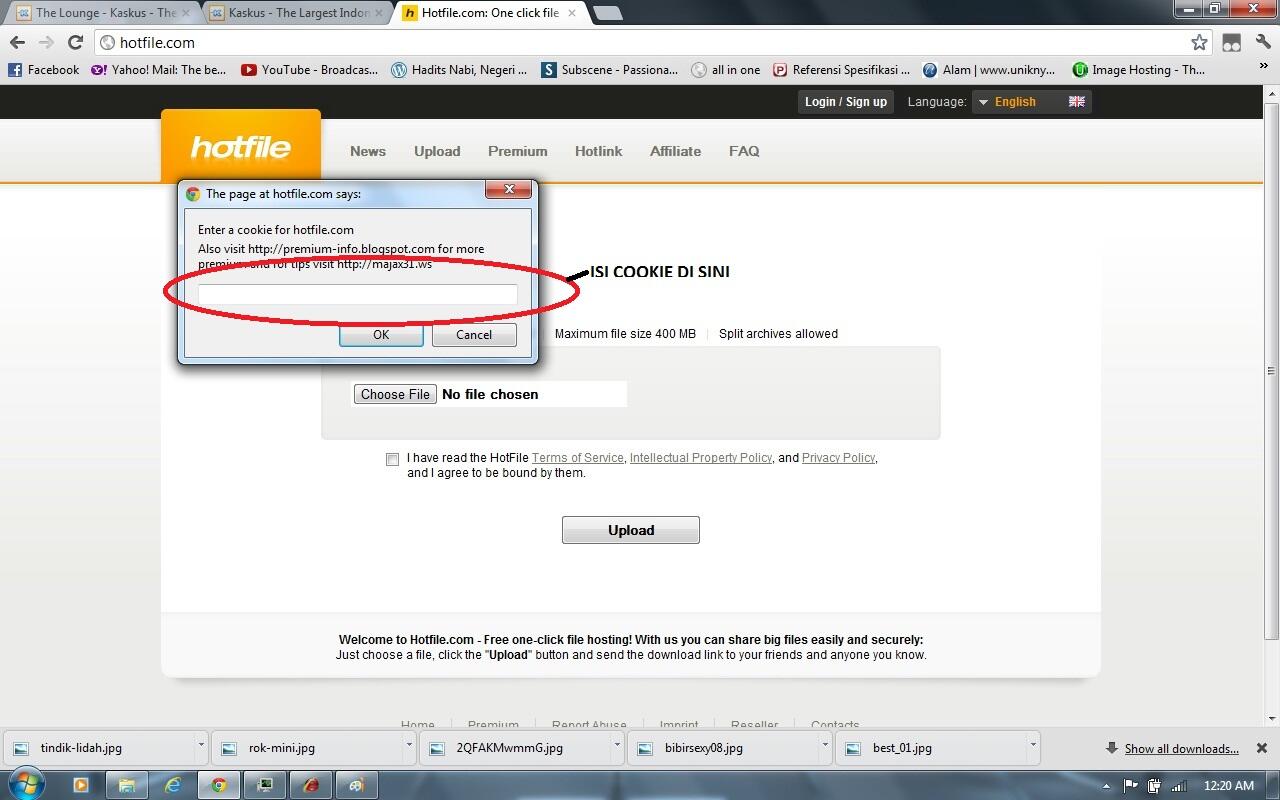
Task: Click Cancel in the cookie dialog
Action: (x=474, y=335)
